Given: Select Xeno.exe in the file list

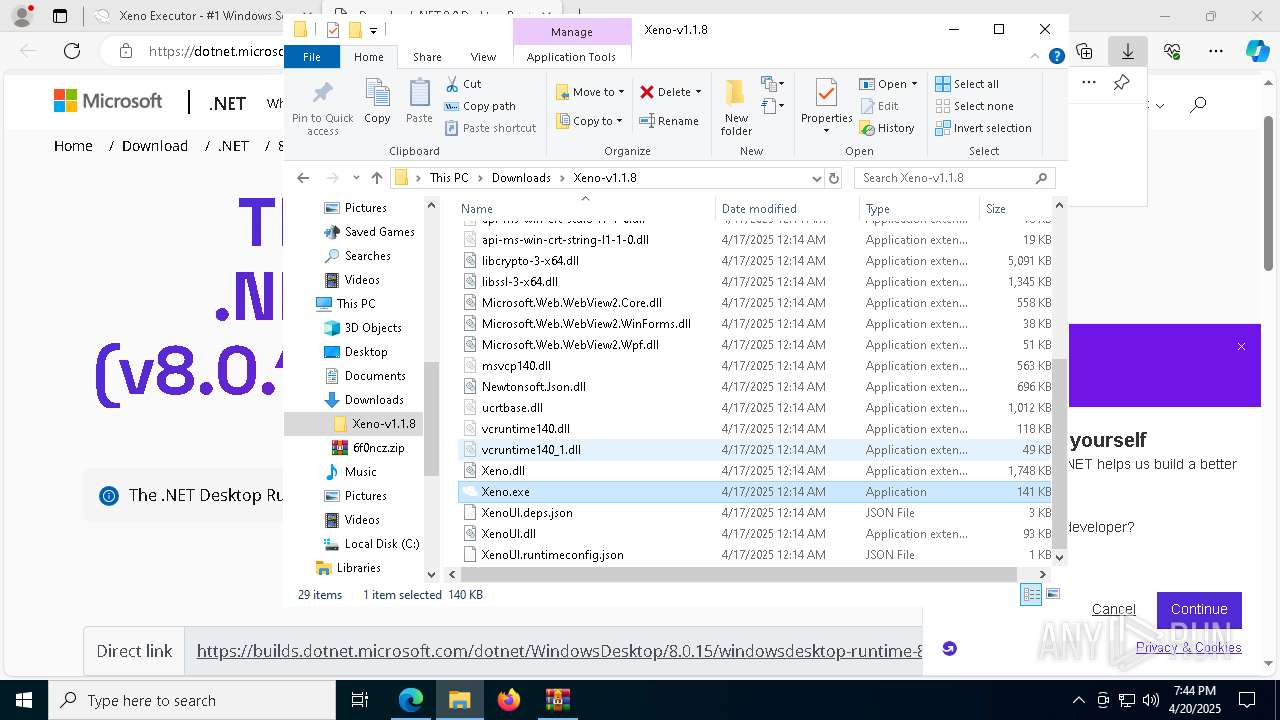Looking at the screenshot, I should [755, 492].
